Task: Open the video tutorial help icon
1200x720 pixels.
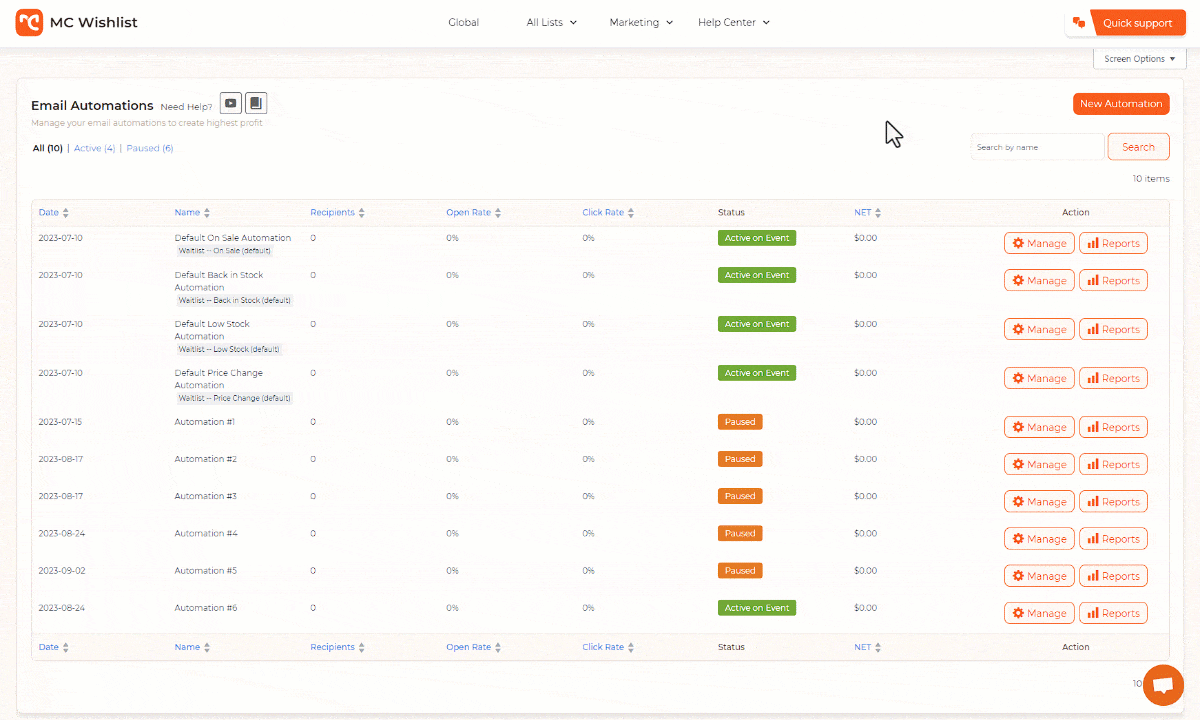Action: tap(231, 103)
